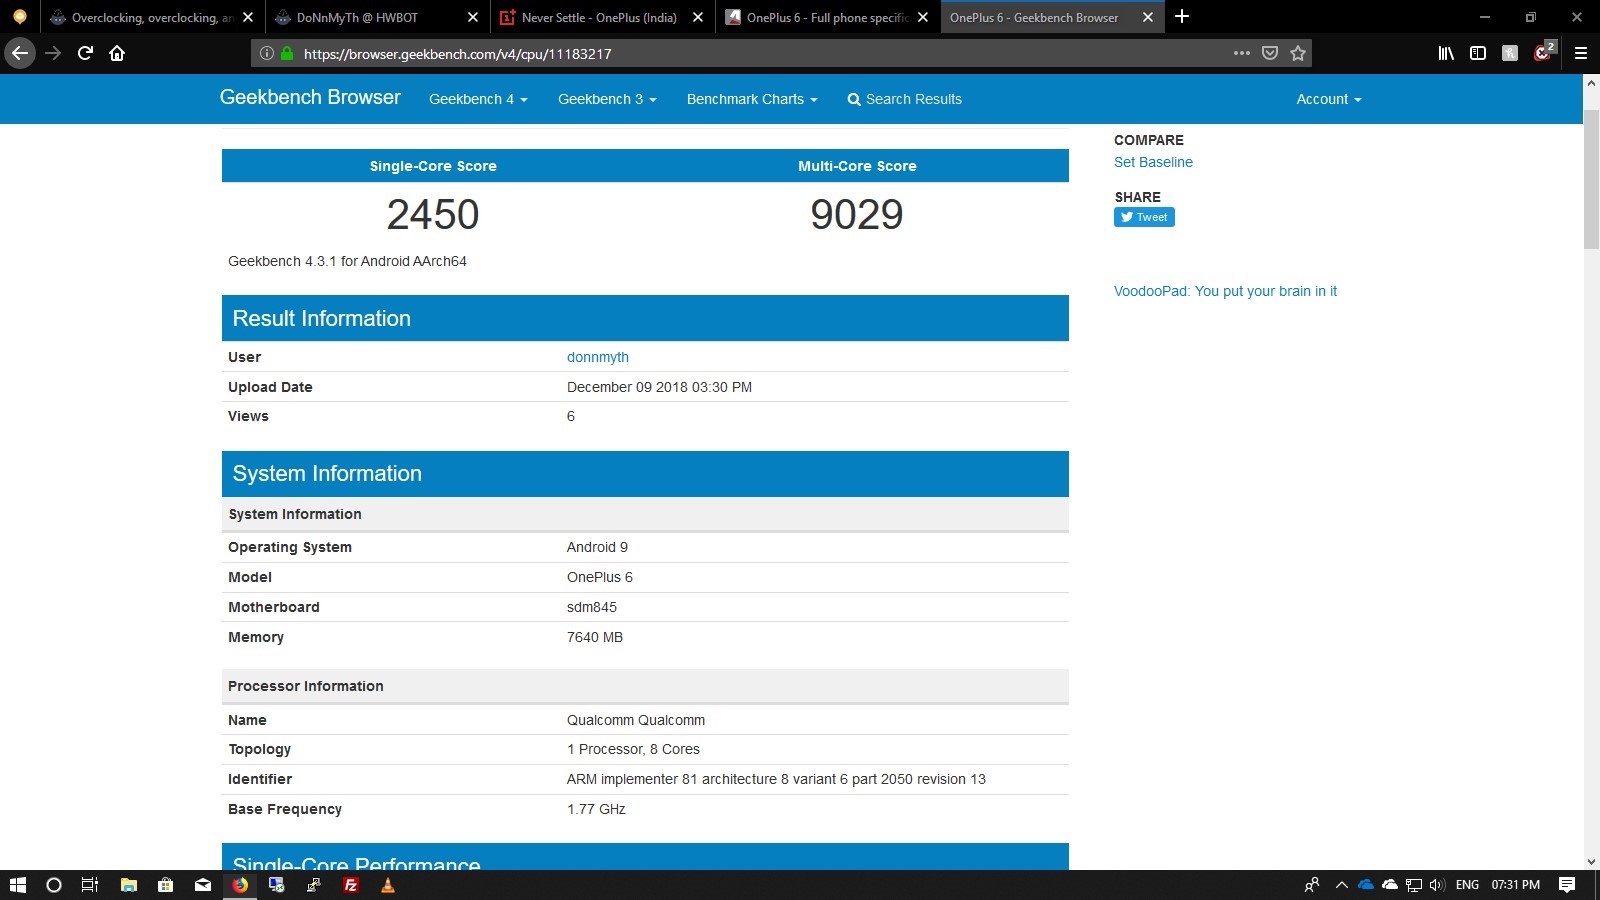Click the 'Android 9' operating system value

[x=597, y=547]
